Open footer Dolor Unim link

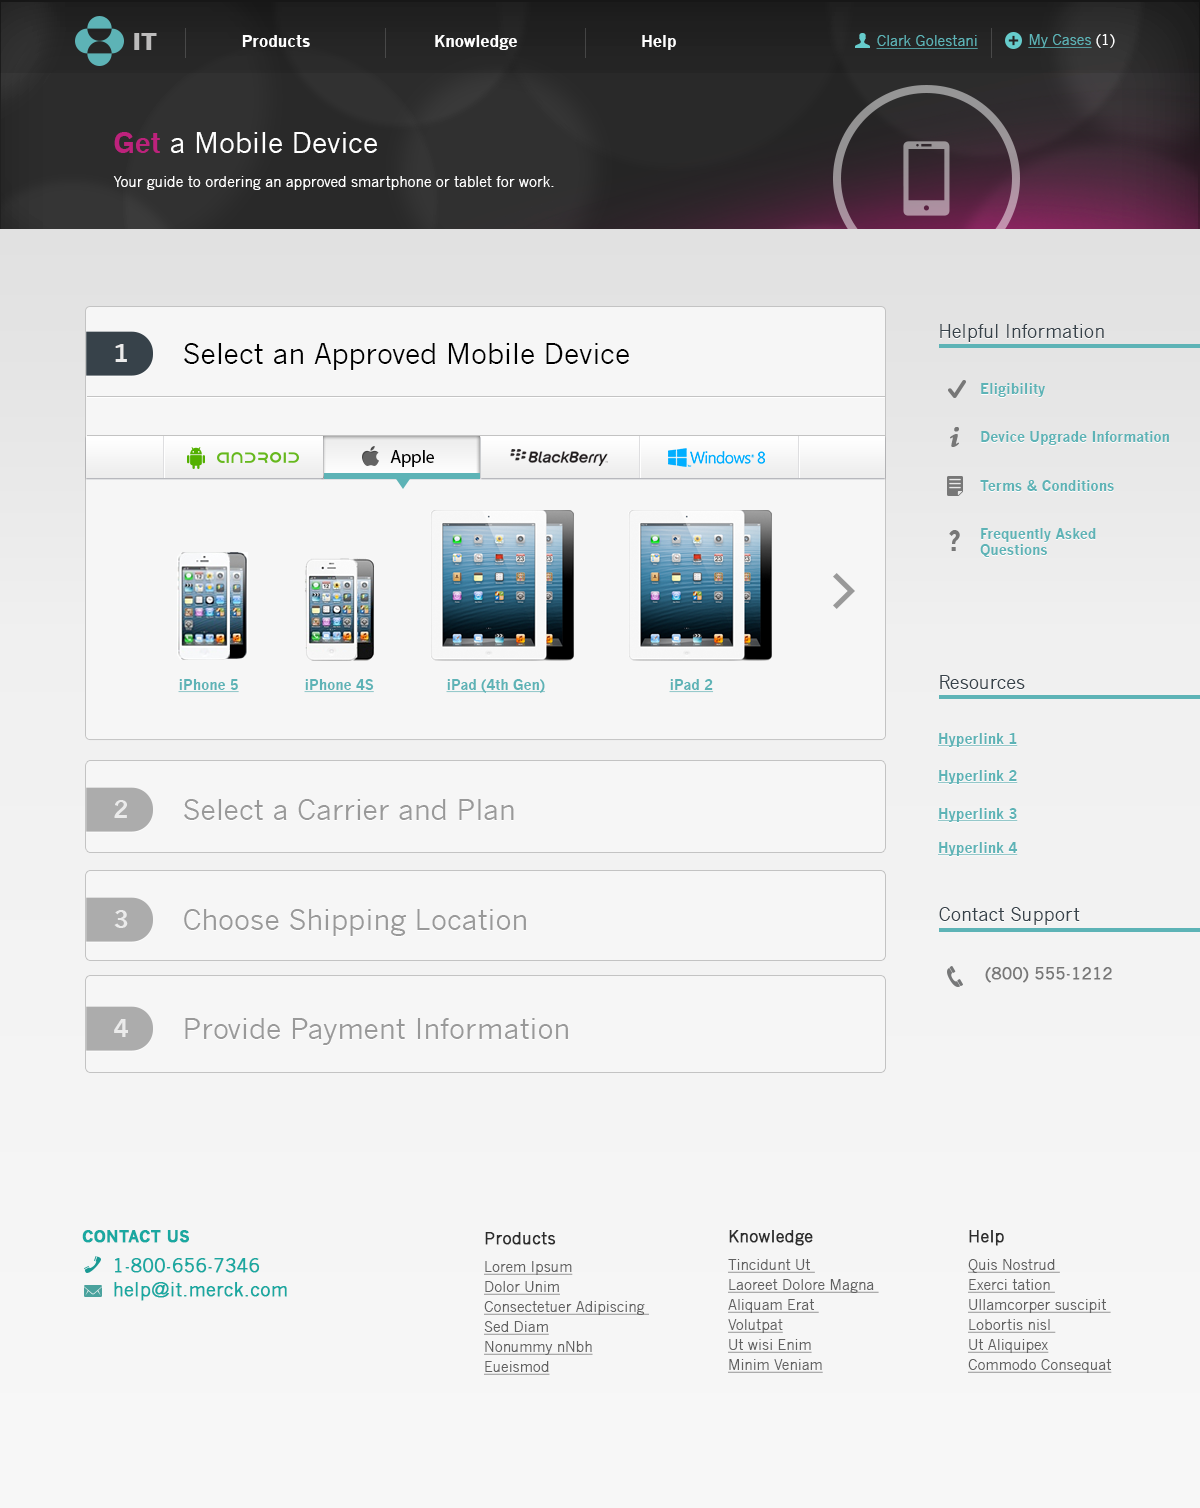point(522,1287)
